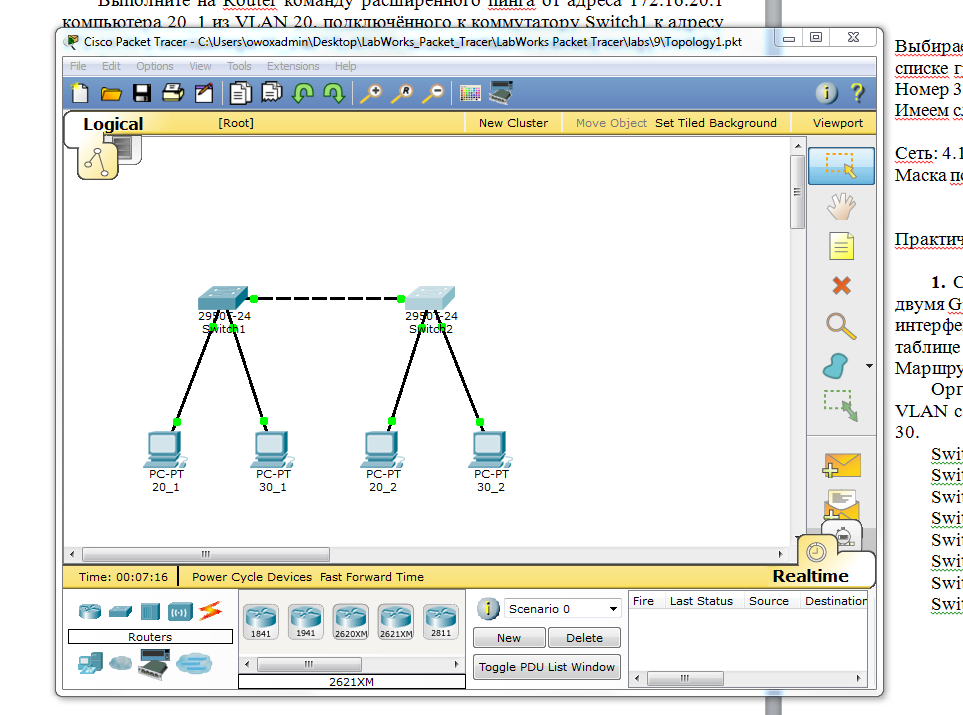Screen dimensions: 963x715
Task: Activate the Select tool in right panel
Action: click(x=841, y=166)
